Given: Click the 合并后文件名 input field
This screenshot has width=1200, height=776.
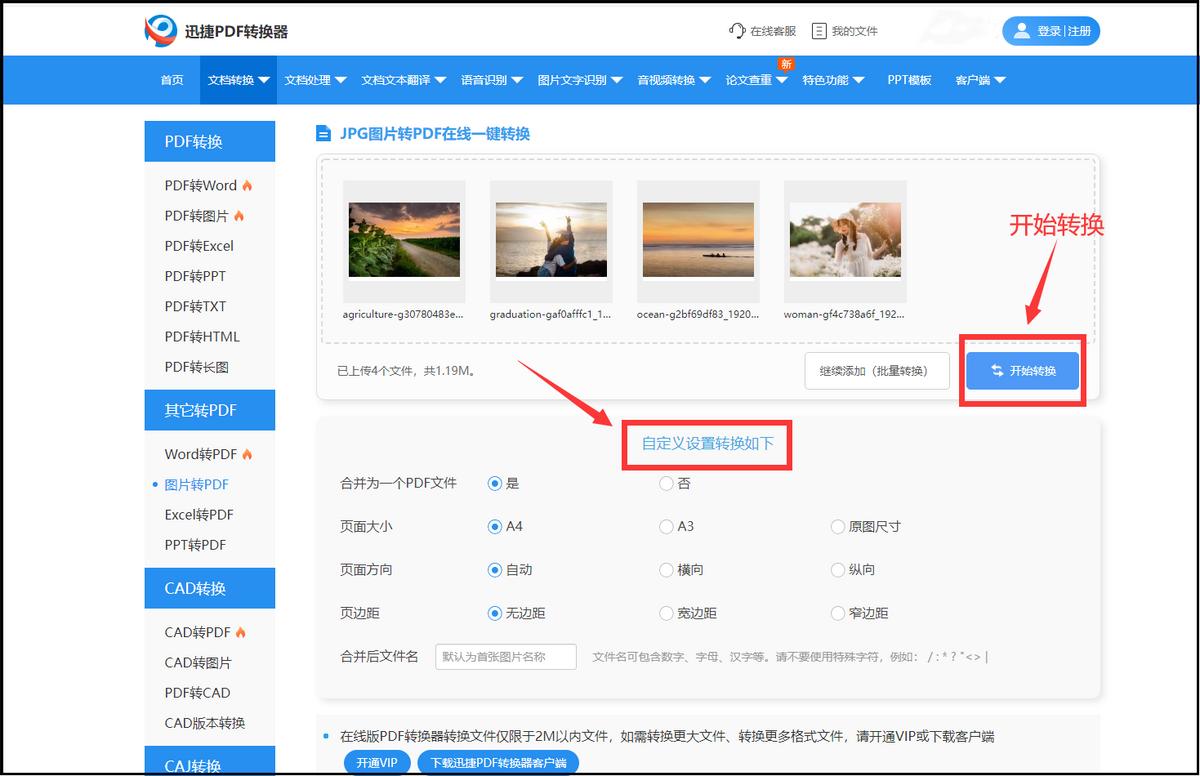Looking at the screenshot, I should 505,657.
